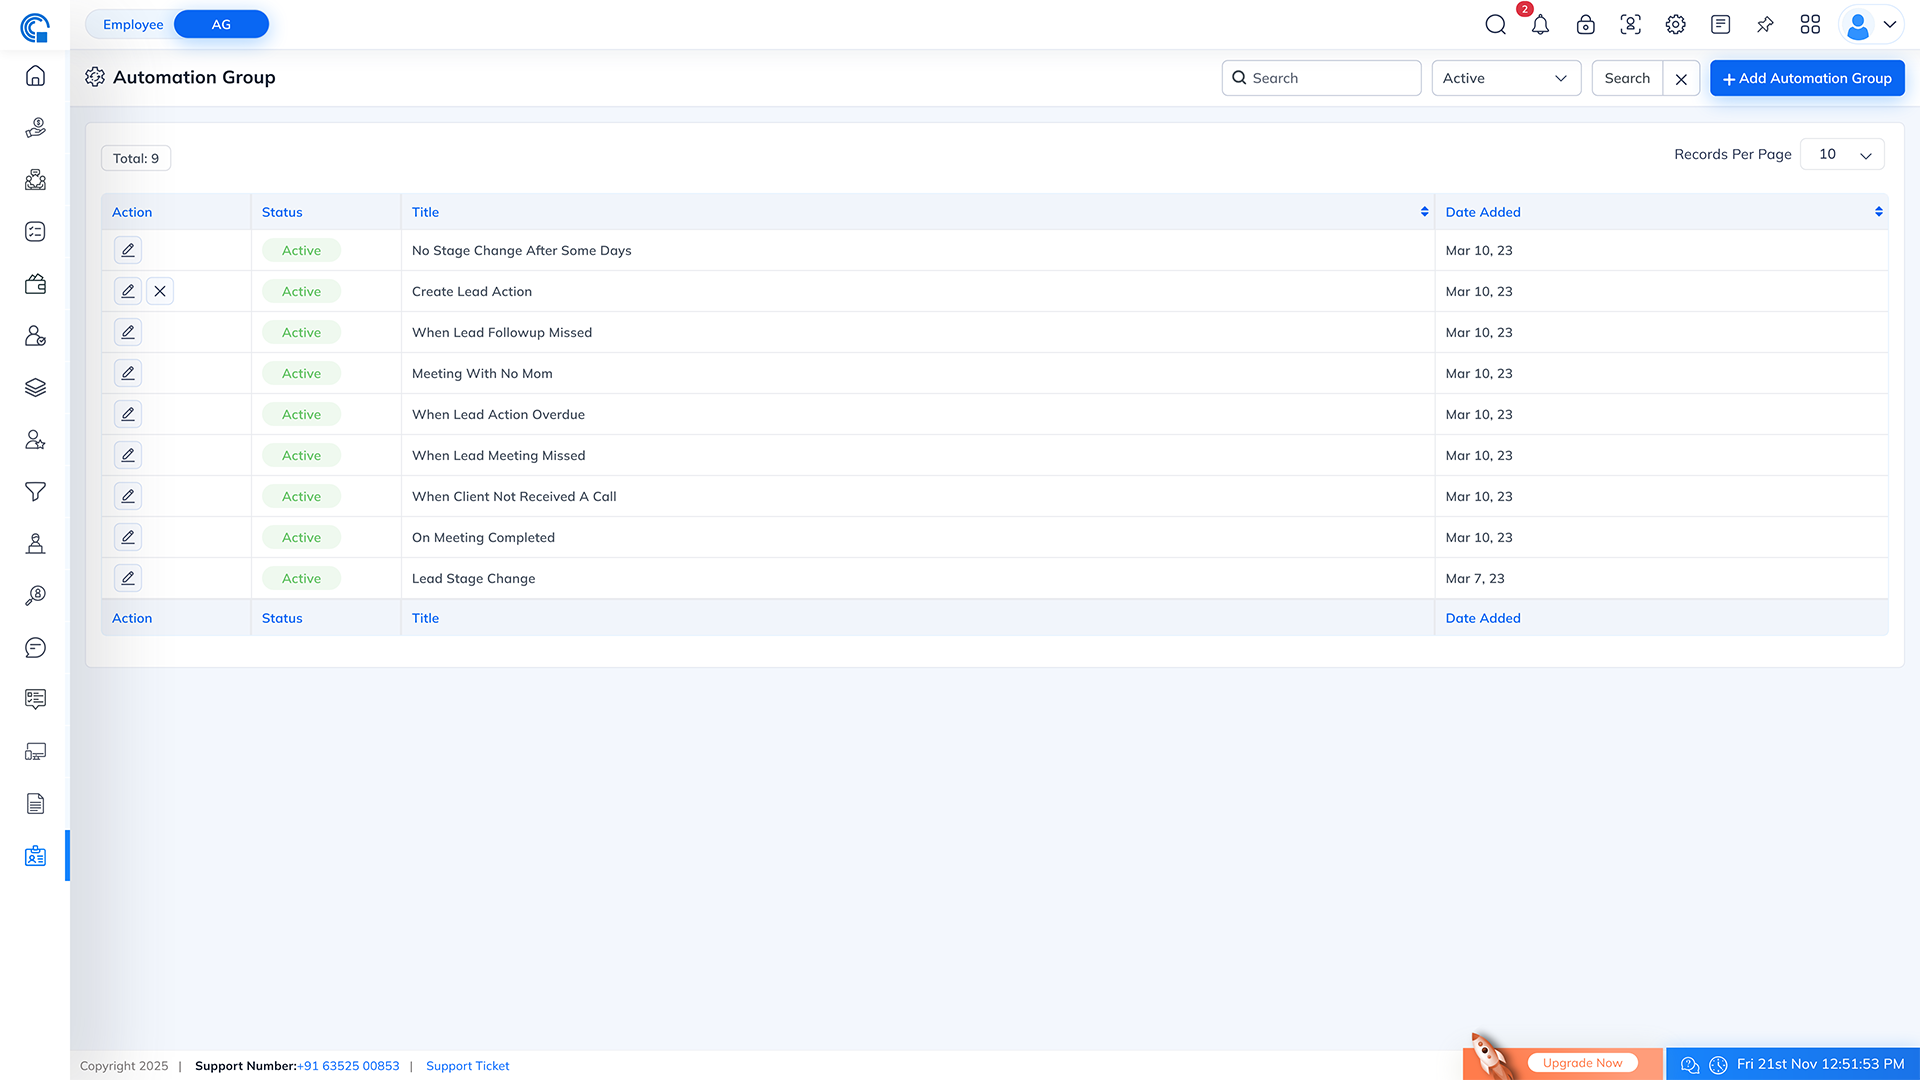Click the pin icon in top toolbar

click(1765, 25)
